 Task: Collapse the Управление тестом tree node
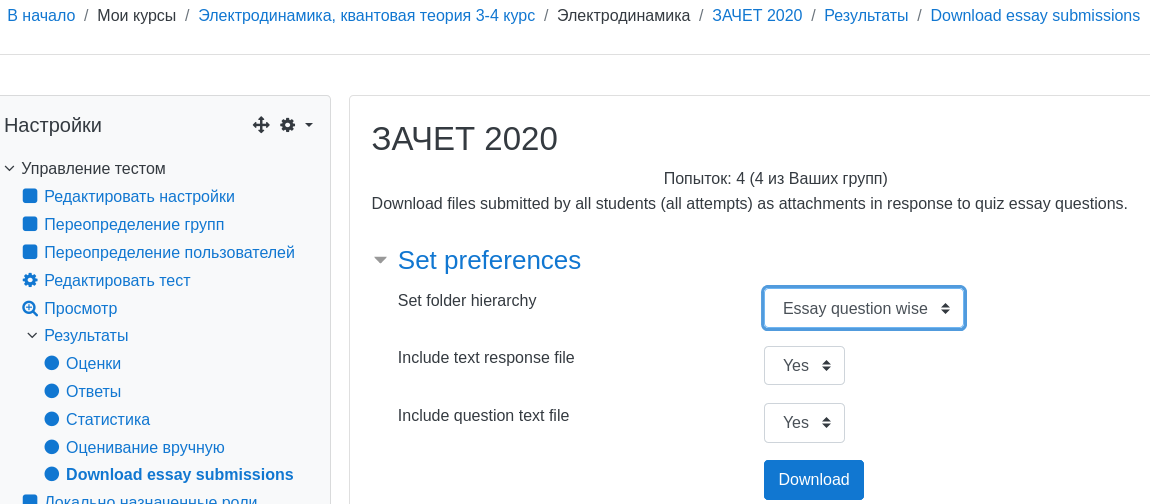coord(10,169)
